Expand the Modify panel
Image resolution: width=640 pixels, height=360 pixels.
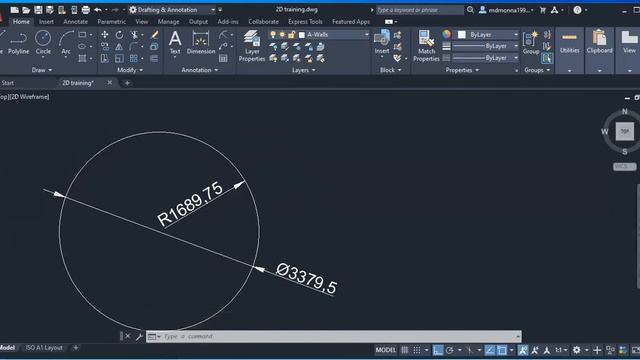coord(130,70)
